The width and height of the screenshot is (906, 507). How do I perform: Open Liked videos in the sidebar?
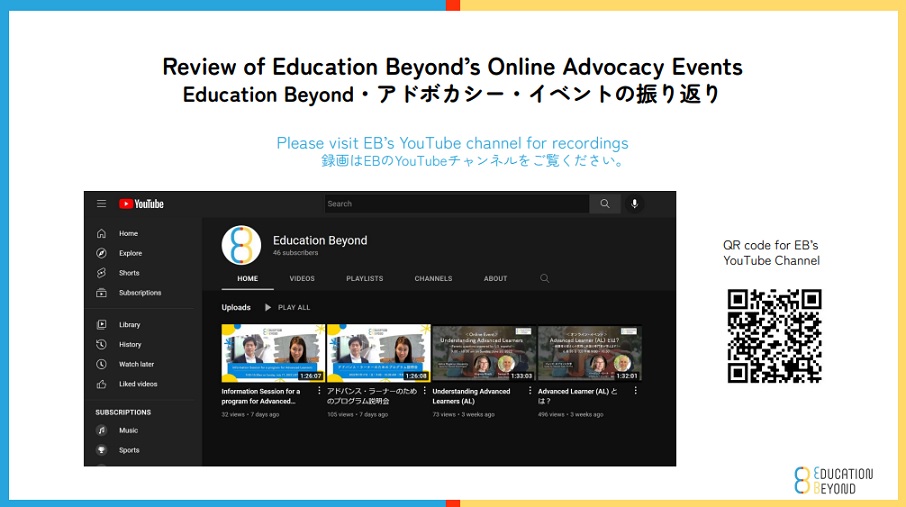coord(138,384)
